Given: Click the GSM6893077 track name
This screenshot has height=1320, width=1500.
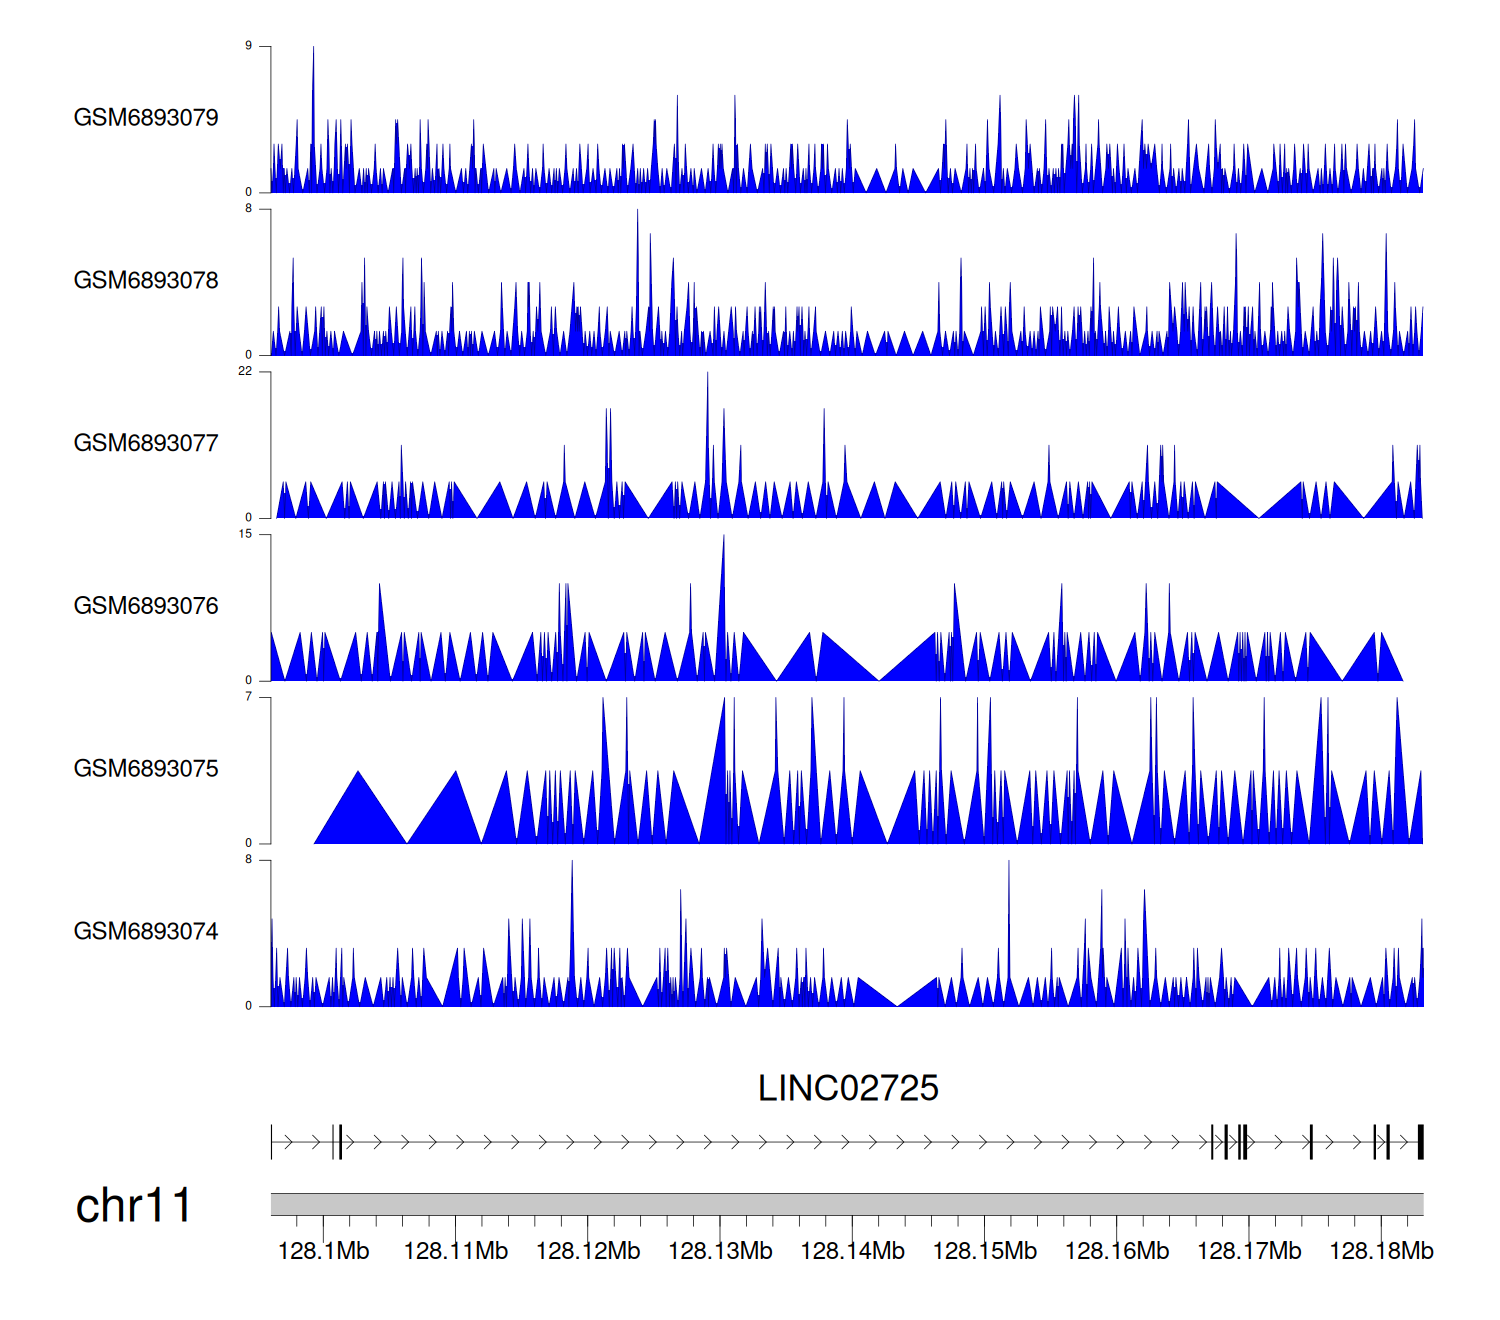Looking at the screenshot, I should (146, 444).
